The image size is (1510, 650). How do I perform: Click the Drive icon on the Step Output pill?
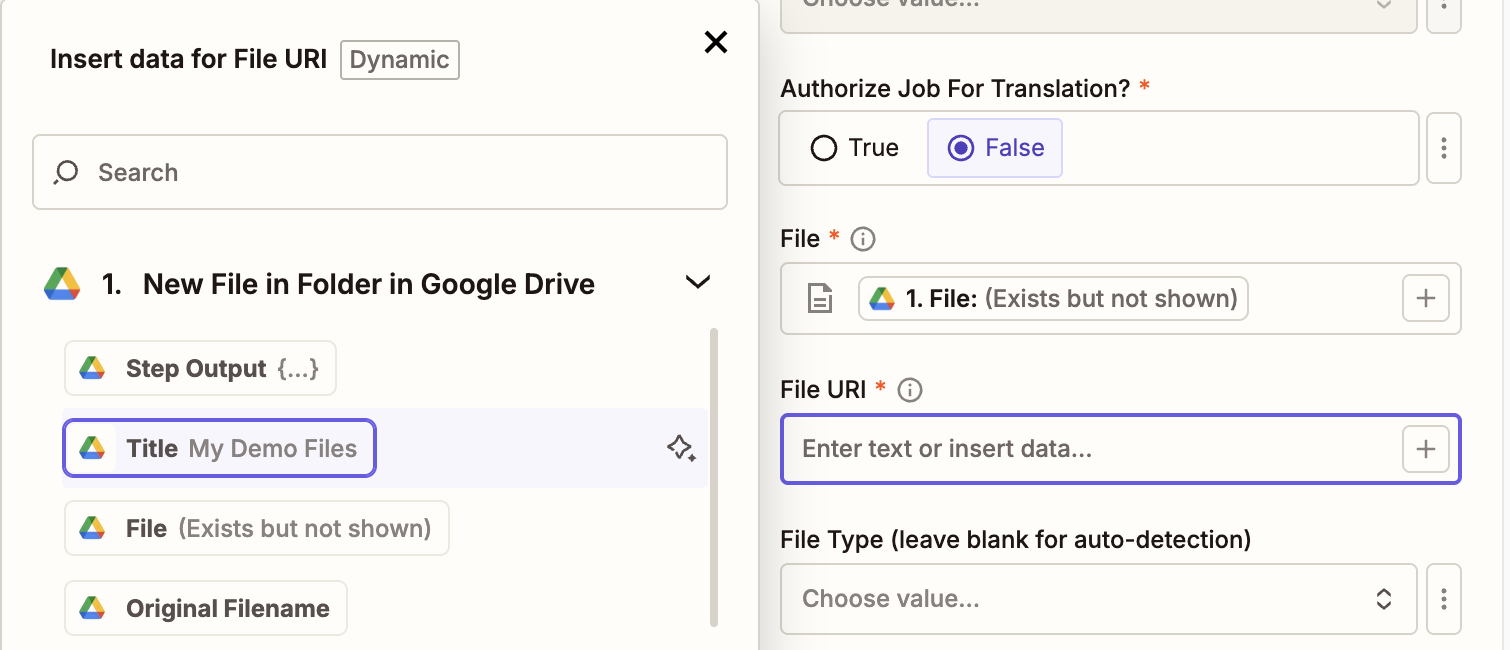92,368
